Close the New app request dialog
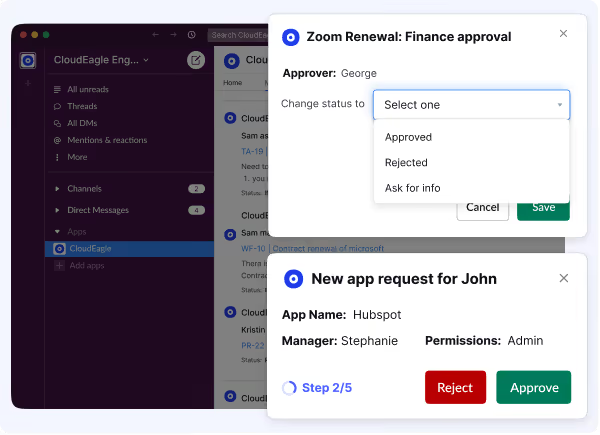The image size is (600, 435). 564,278
